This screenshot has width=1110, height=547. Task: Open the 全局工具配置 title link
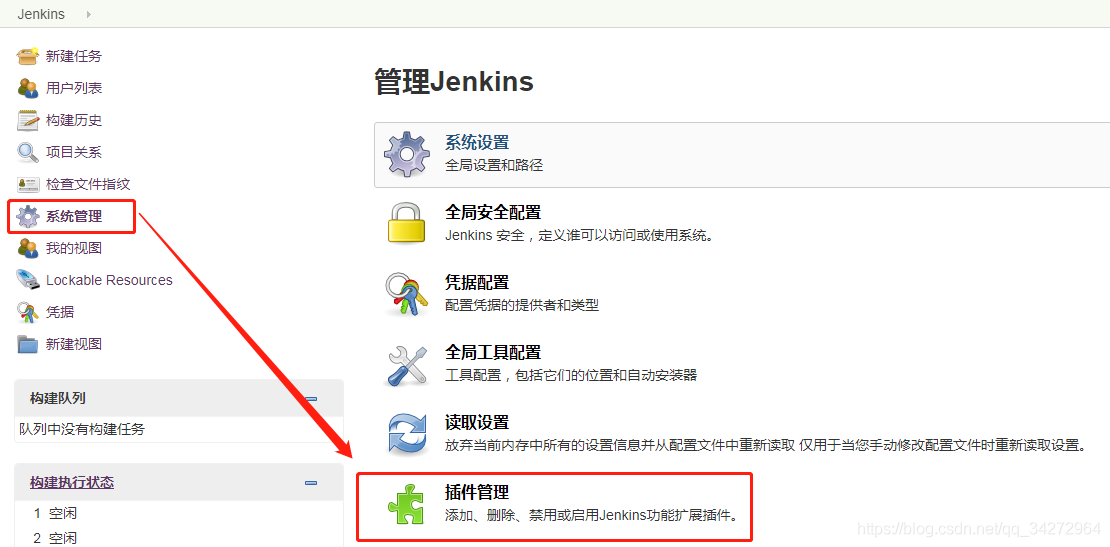point(493,352)
